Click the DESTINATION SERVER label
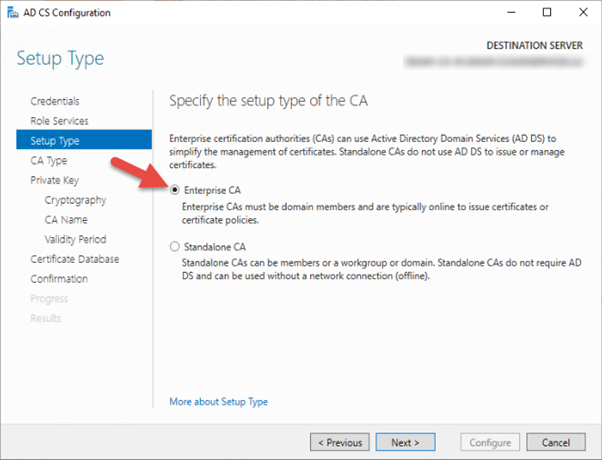602x460 pixels. tap(534, 45)
